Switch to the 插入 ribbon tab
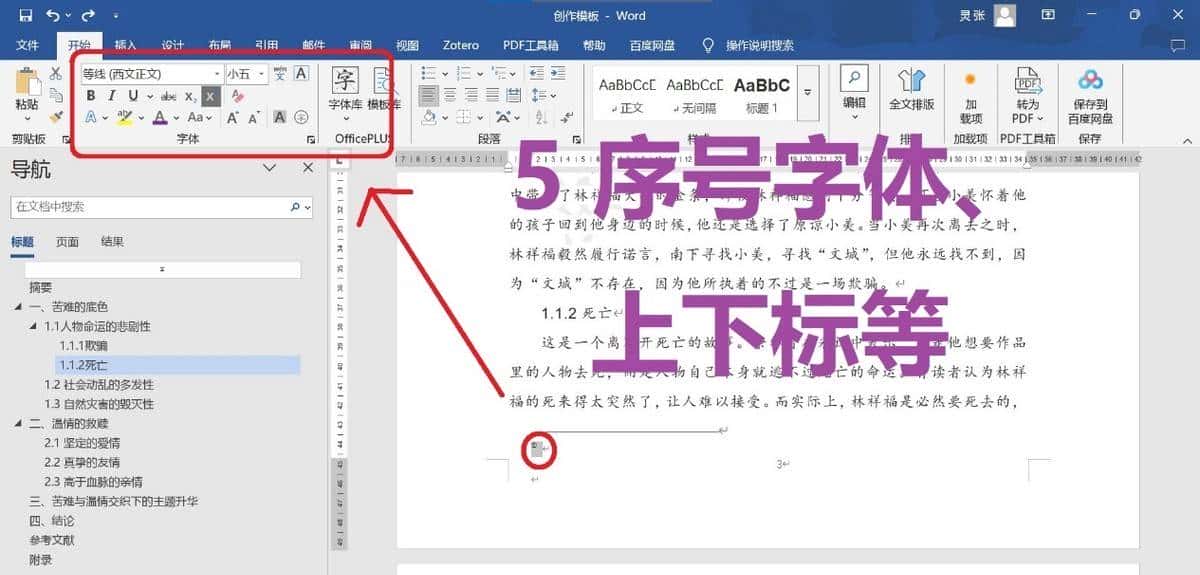This screenshot has height=575, width=1200. pyautogui.click(x=125, y=45)
